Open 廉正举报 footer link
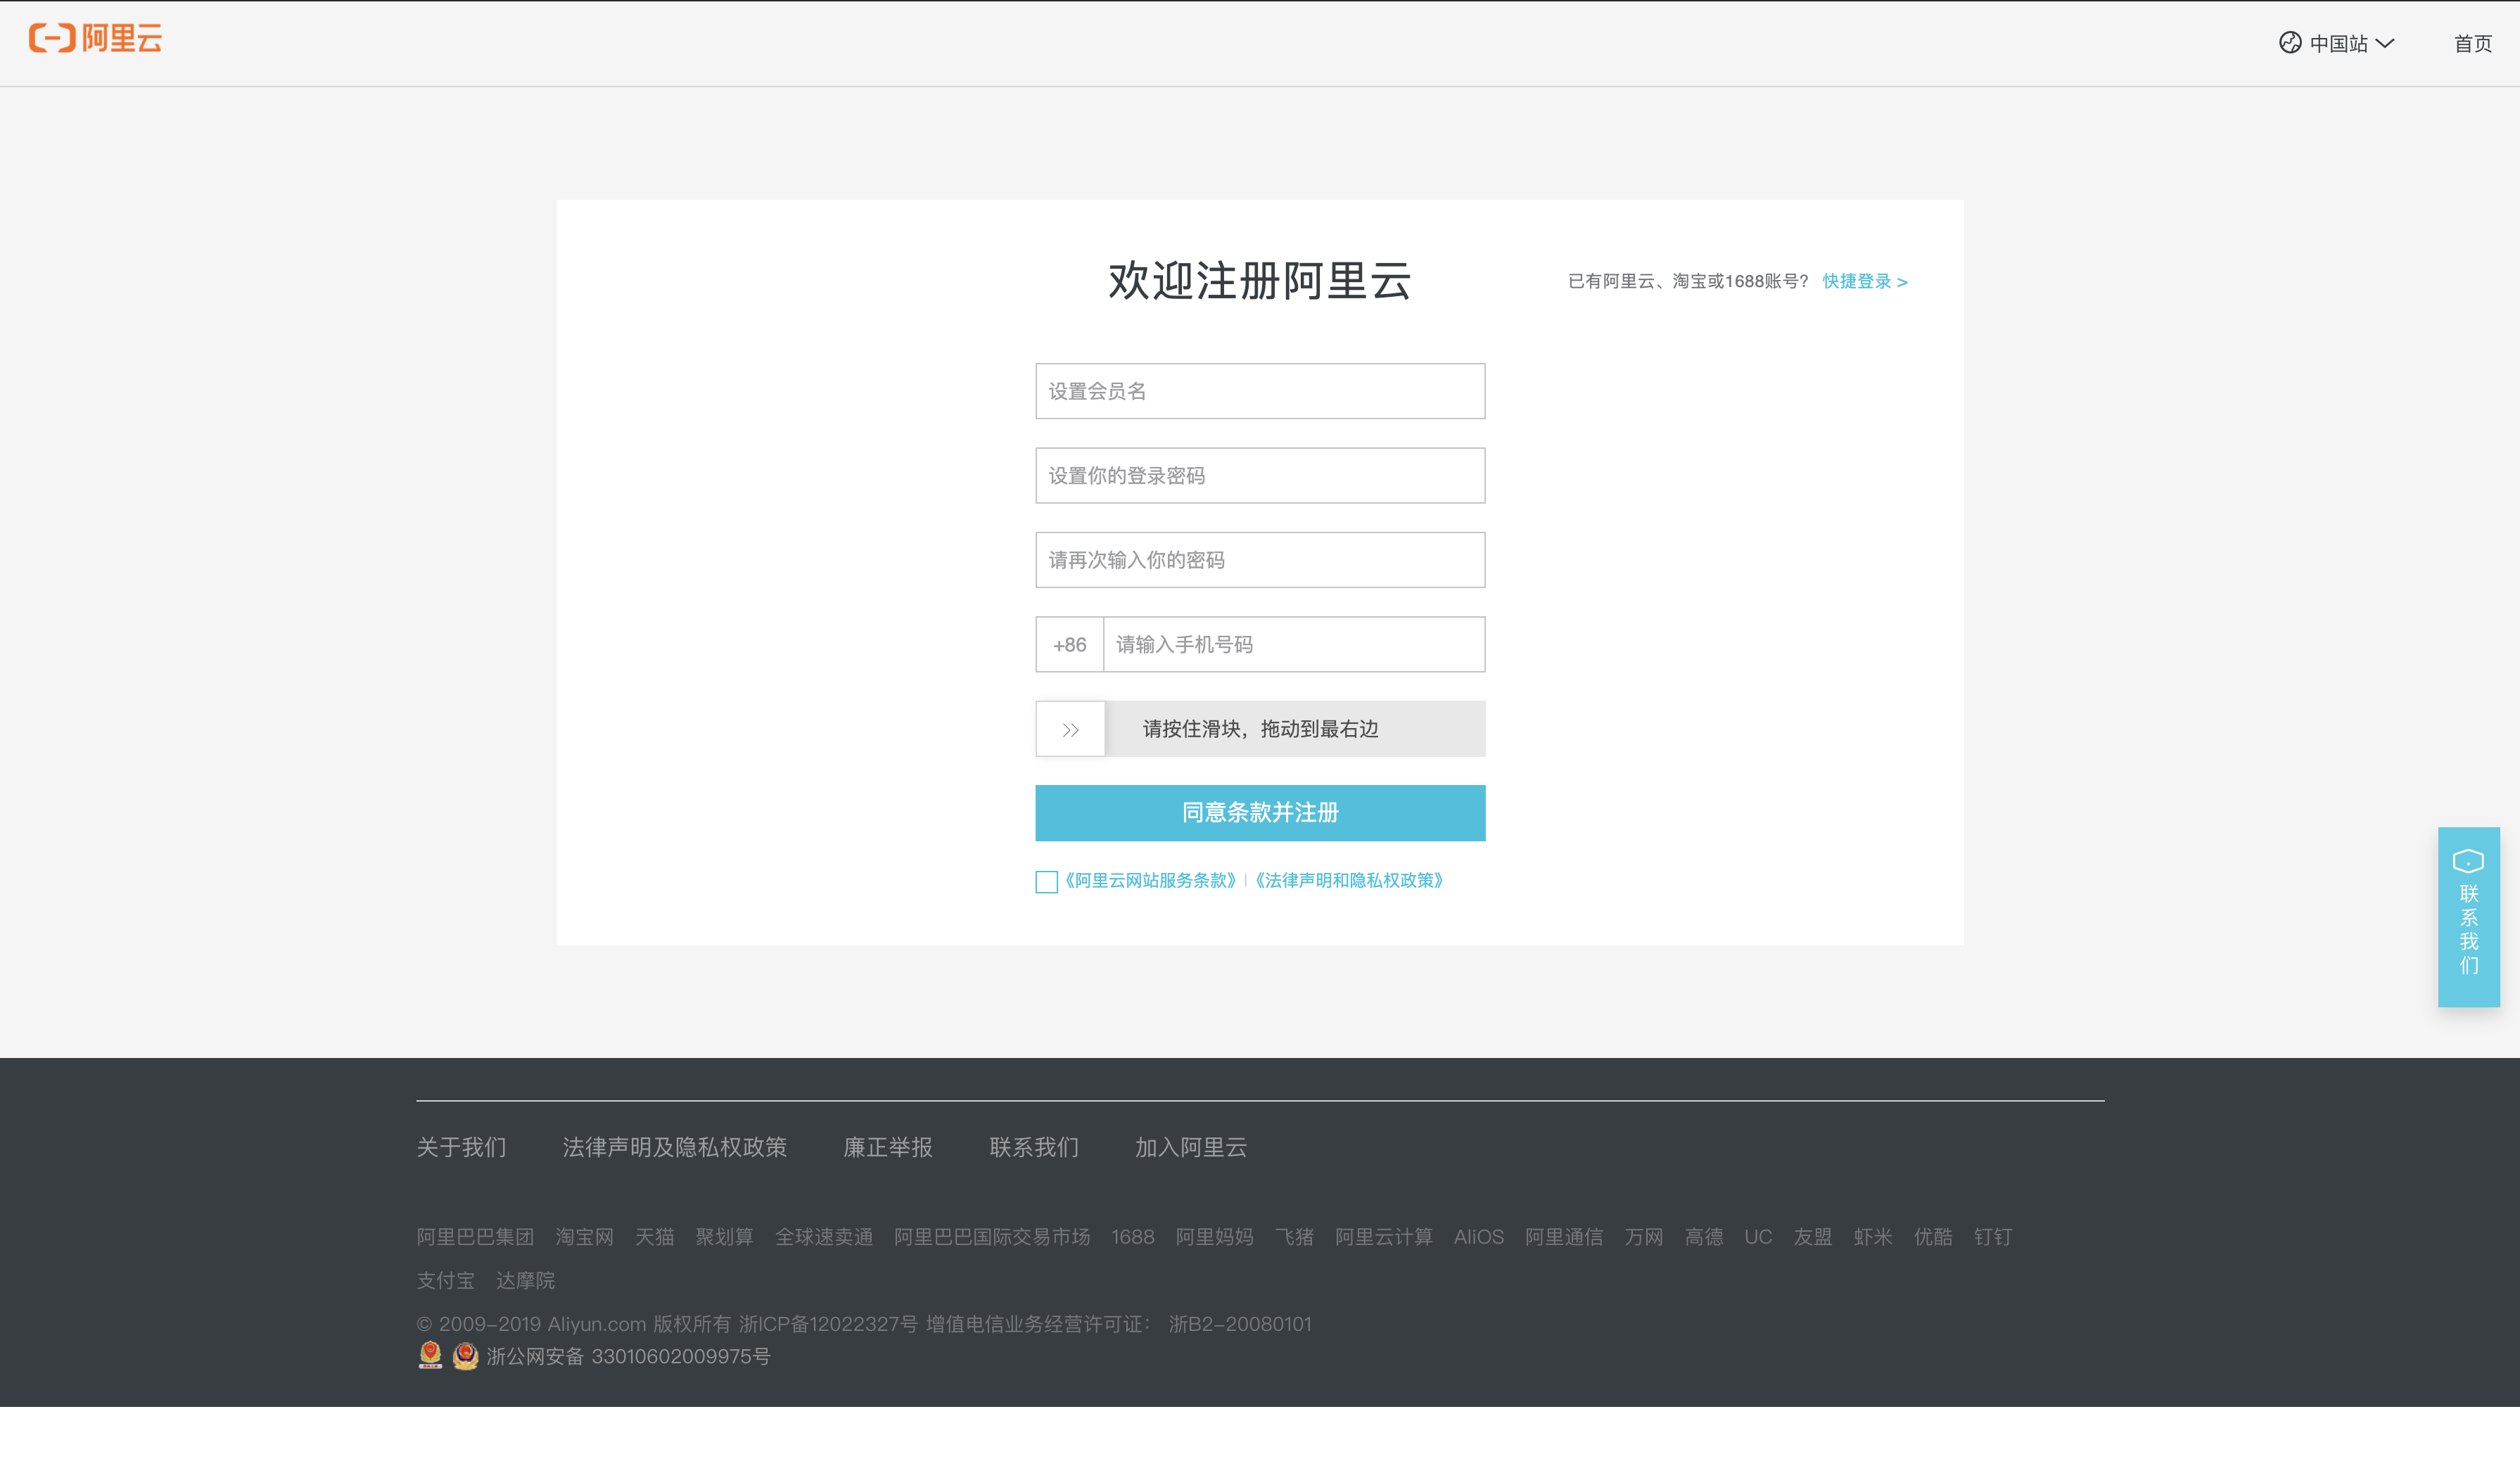The height and width of the screenshot is (1466, 2520). [x=887, y=1147]
